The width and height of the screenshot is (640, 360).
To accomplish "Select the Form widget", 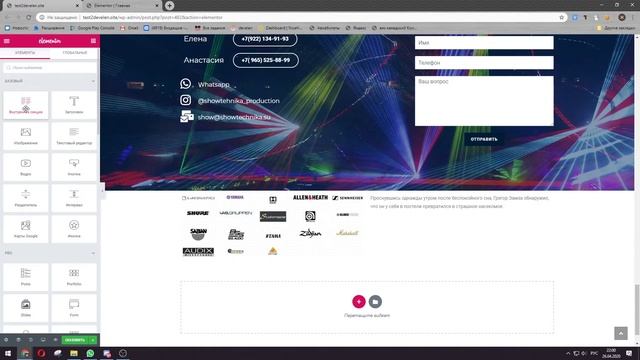I will (74, 308).
